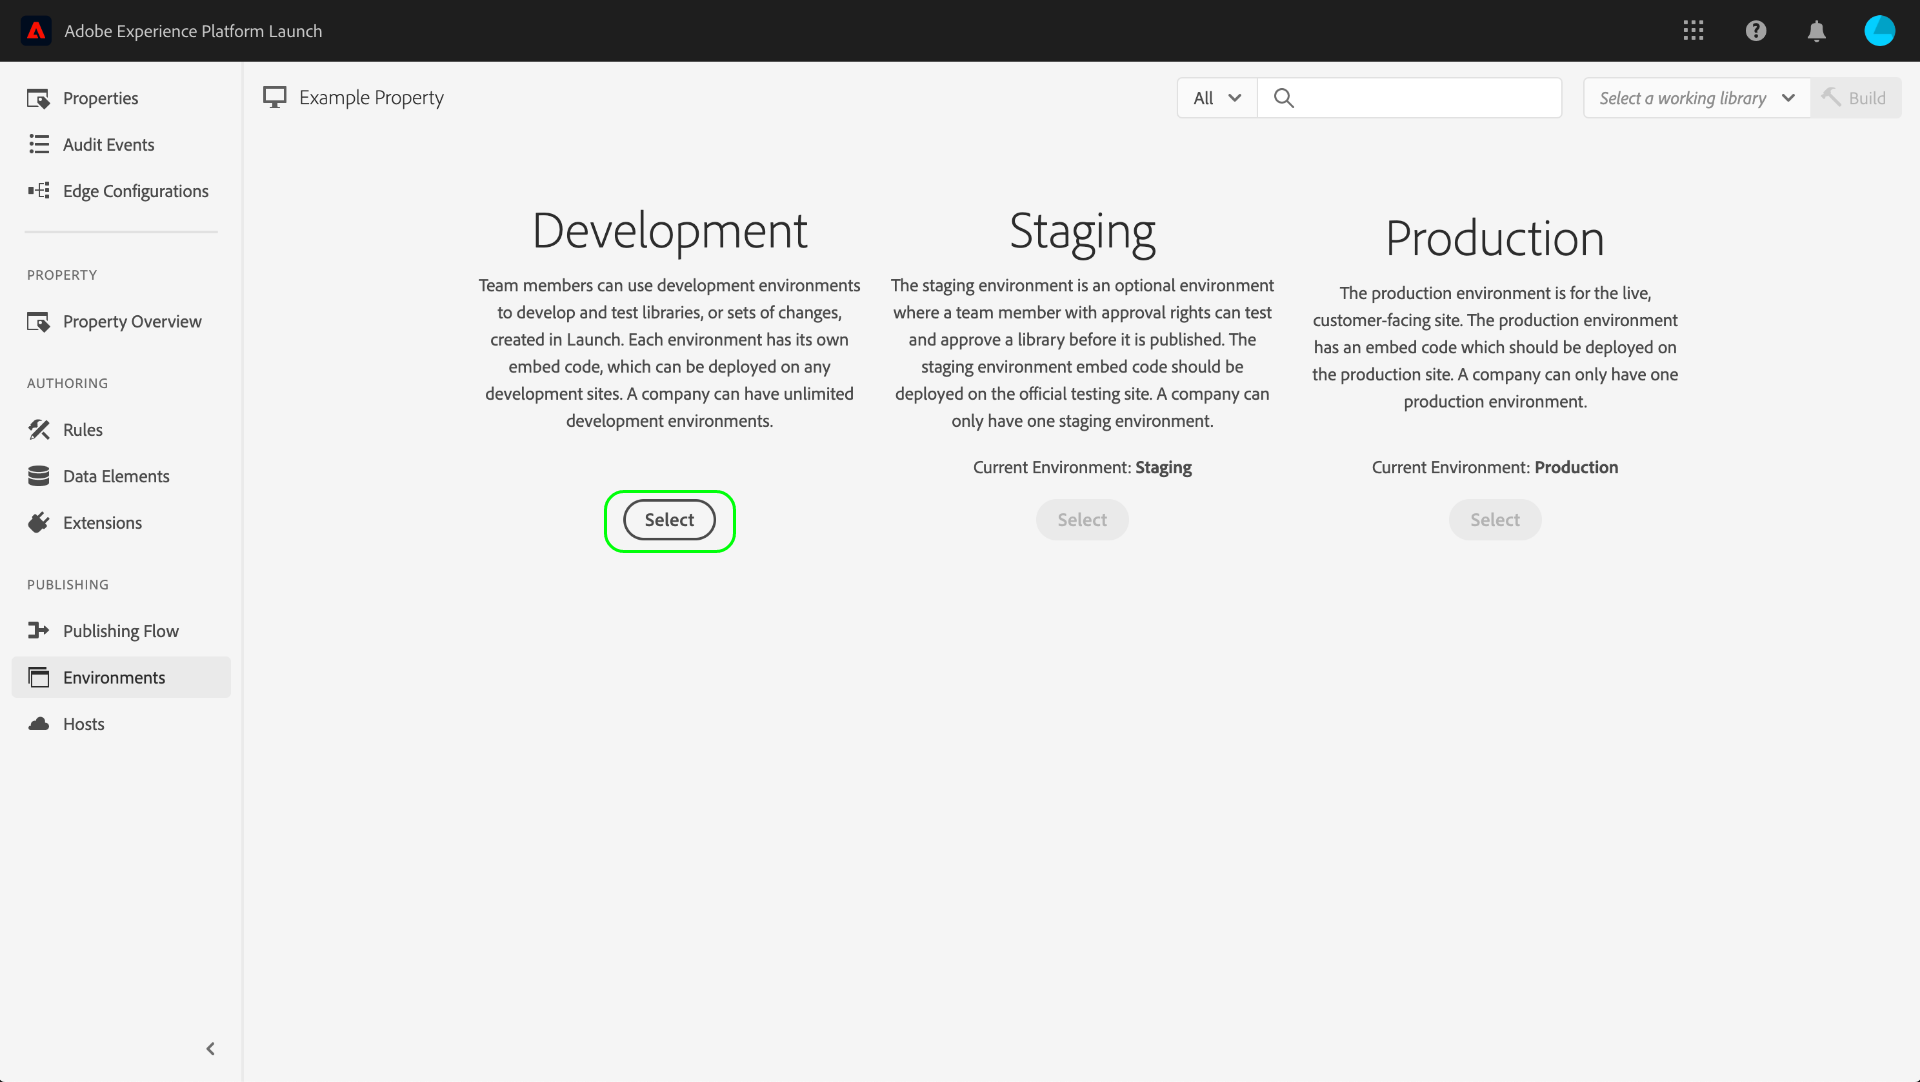Click the Build button

(1856, 98)
